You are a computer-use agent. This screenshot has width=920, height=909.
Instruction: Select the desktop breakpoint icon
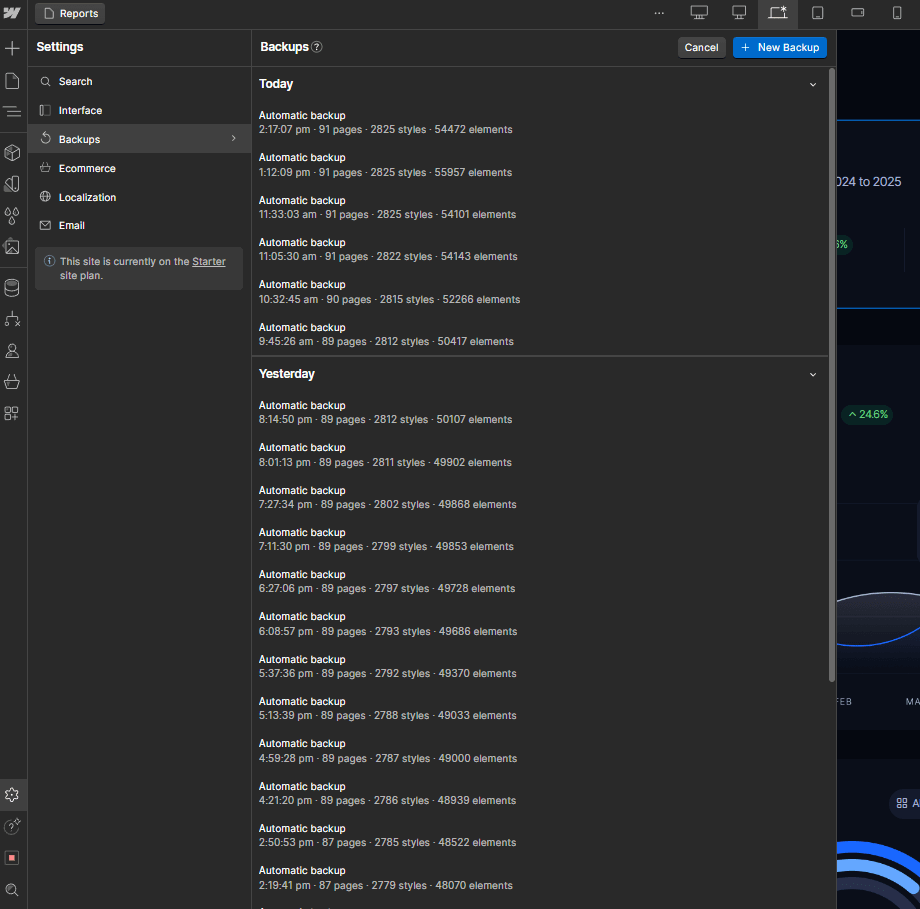[699, 12]
